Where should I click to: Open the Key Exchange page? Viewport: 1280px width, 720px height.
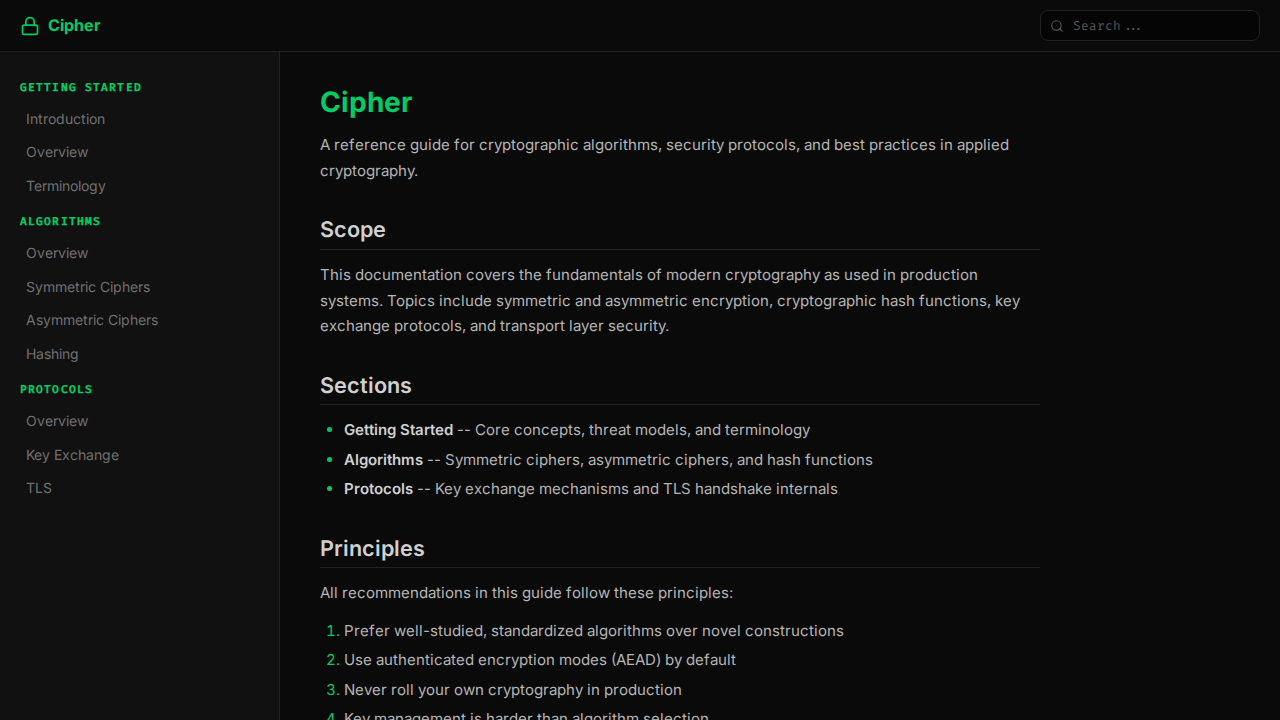pos(72,455)
